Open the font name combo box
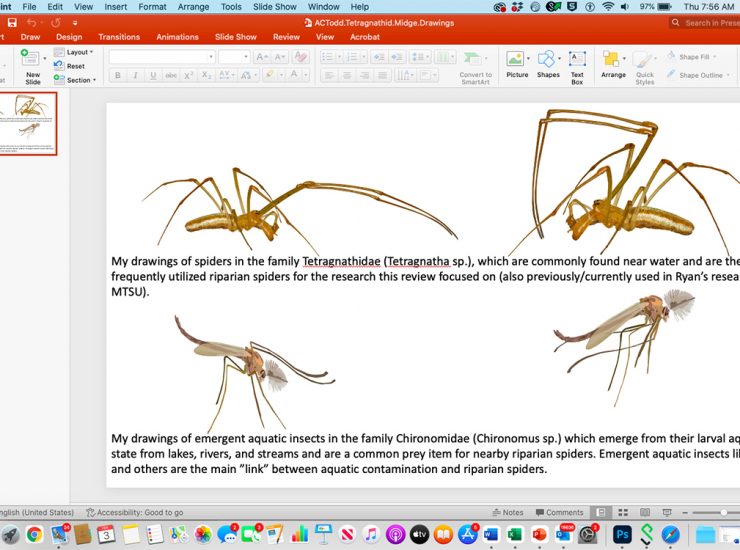The image size is (740, 550). 161,57
